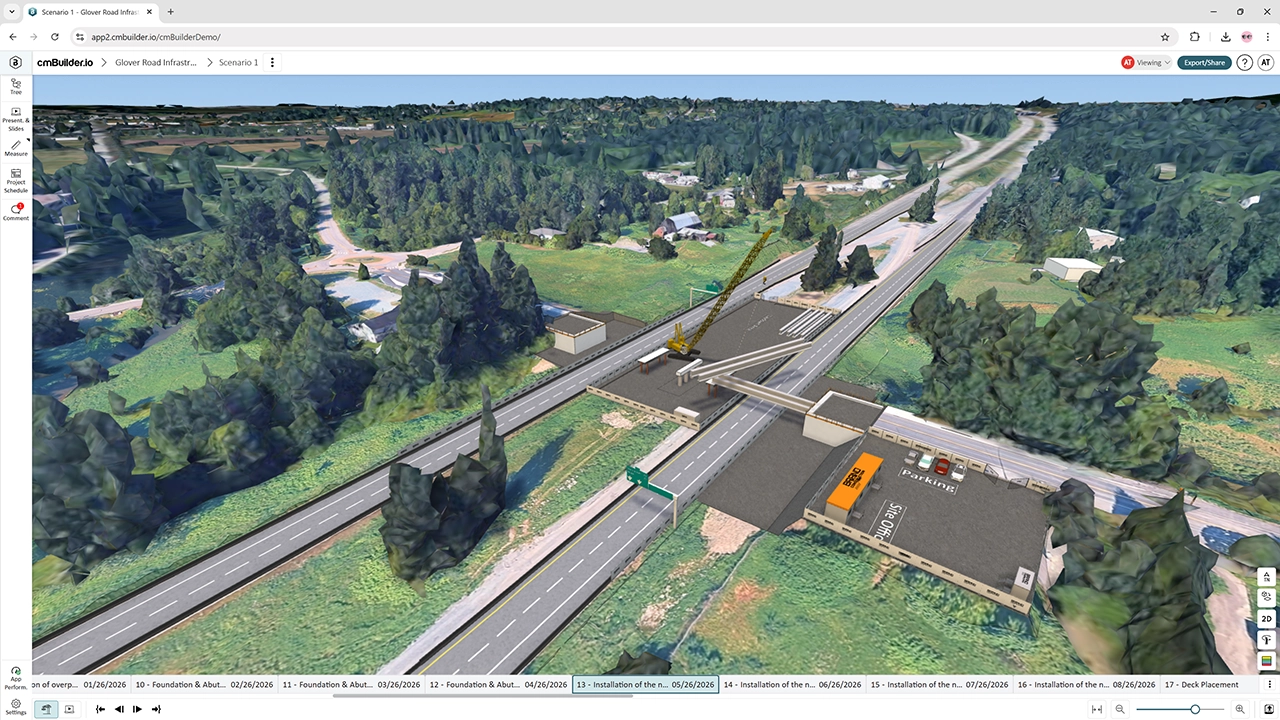Open the Viewing mode dropdown
This screenshot has width=1280, height=720.
pyautogui.click(x=1146, y=62)
